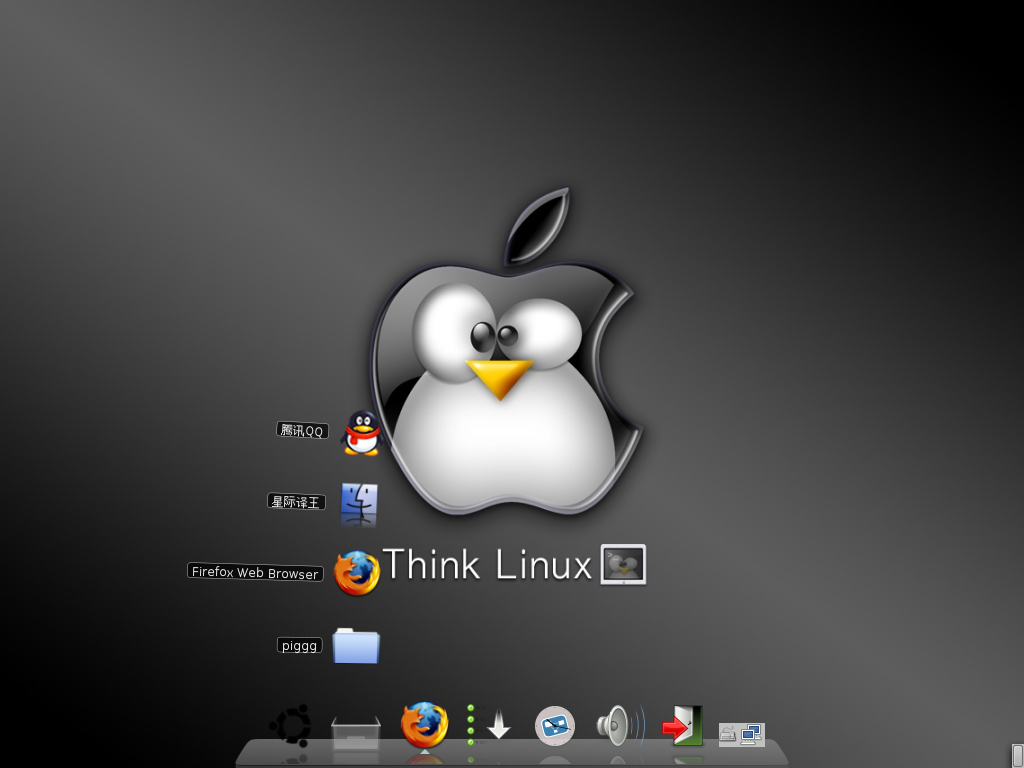Viewport: 1024px width, 768px height.
Task: Click the red-arrow door logout icon
Action: click(682, 725)
